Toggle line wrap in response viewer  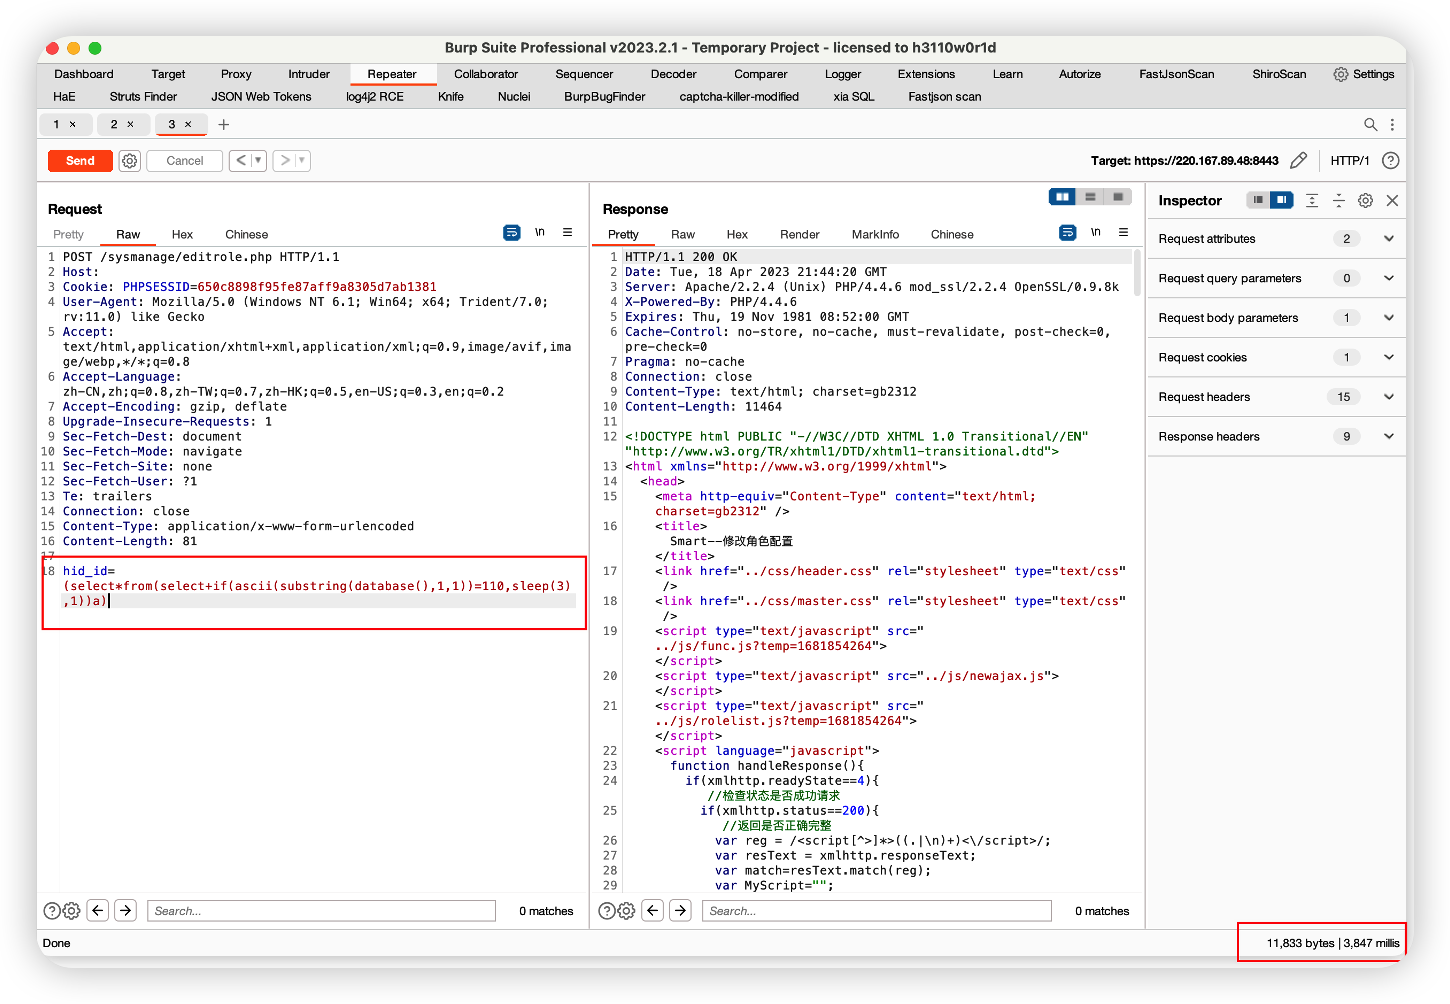pyautogui.click(x=1068, y=232)
